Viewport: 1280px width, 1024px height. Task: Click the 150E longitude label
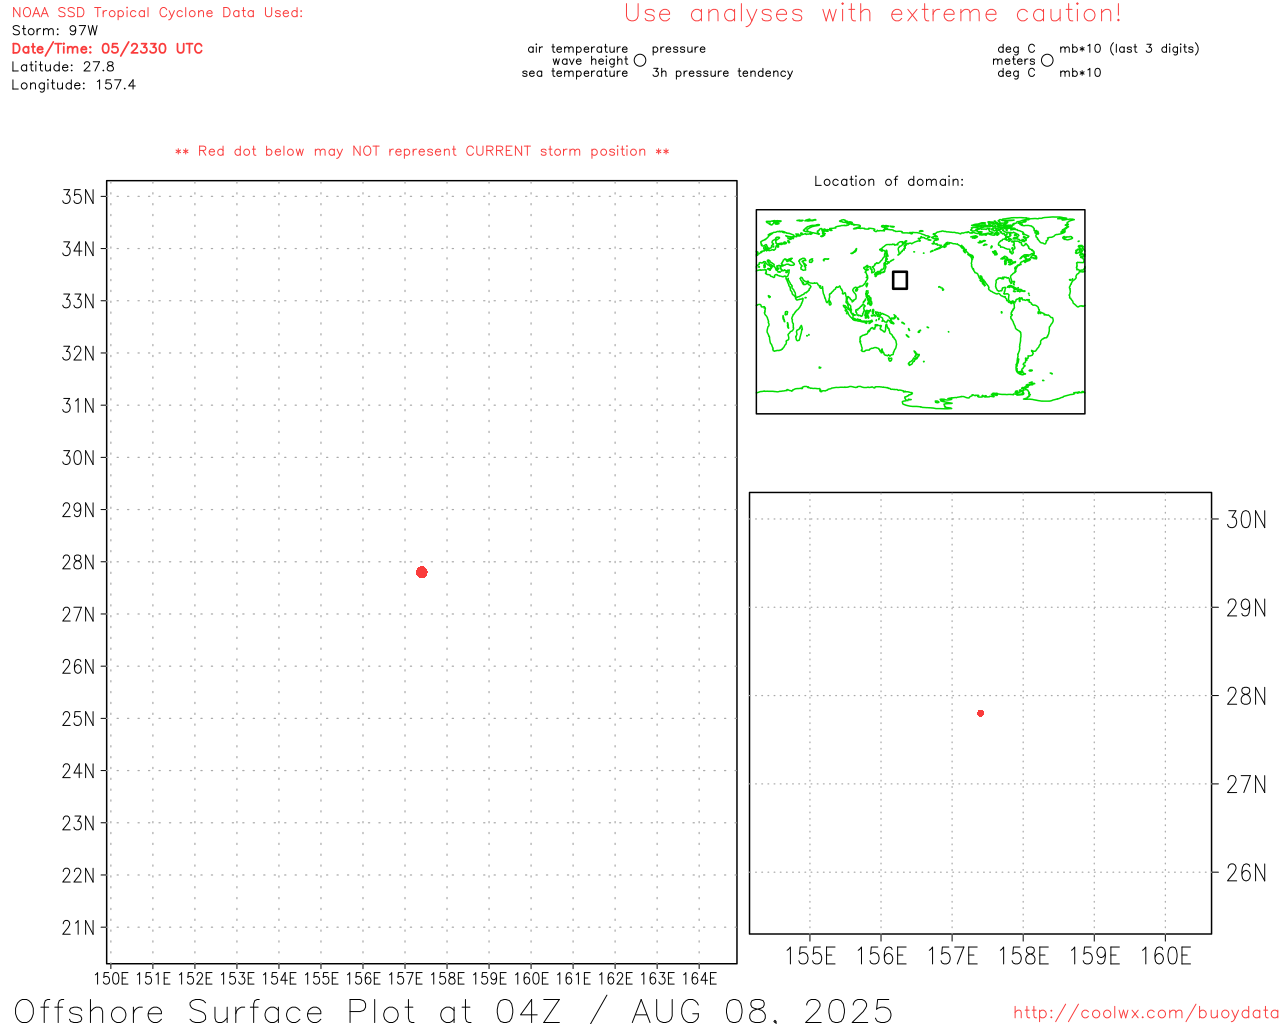[x=111, y=978]
